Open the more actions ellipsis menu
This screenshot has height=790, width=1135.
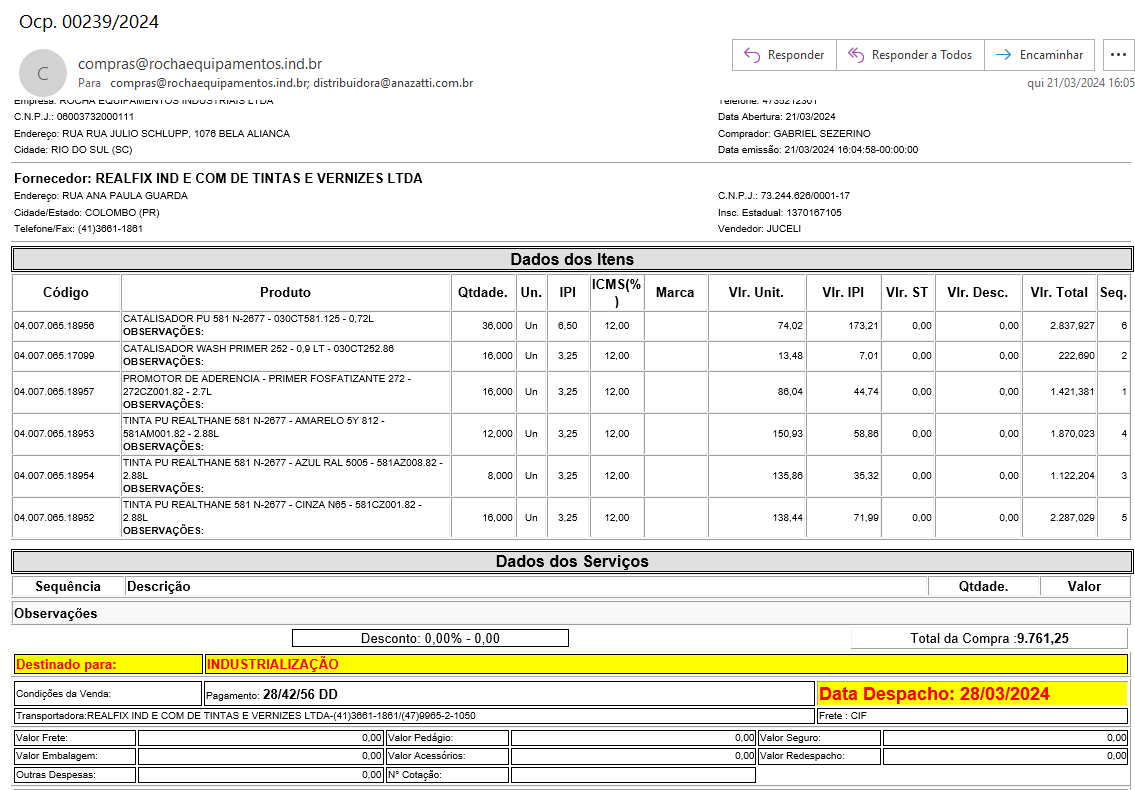click(x=1118, y=55)
